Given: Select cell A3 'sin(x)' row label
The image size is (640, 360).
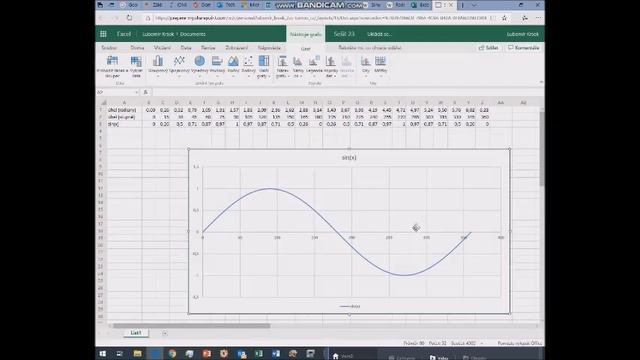Looking at the screenshot, I should (124, 124).
